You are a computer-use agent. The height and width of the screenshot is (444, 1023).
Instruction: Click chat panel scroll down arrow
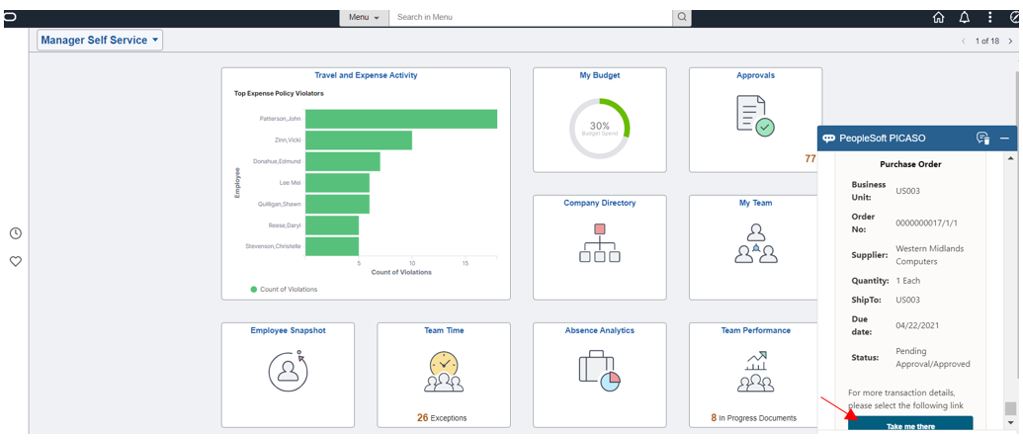tap(1011, 422)
